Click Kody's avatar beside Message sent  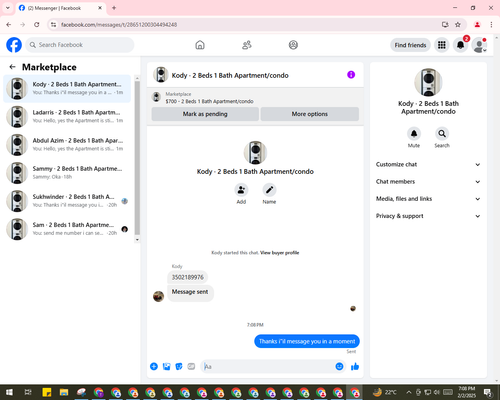click(158, 296)
